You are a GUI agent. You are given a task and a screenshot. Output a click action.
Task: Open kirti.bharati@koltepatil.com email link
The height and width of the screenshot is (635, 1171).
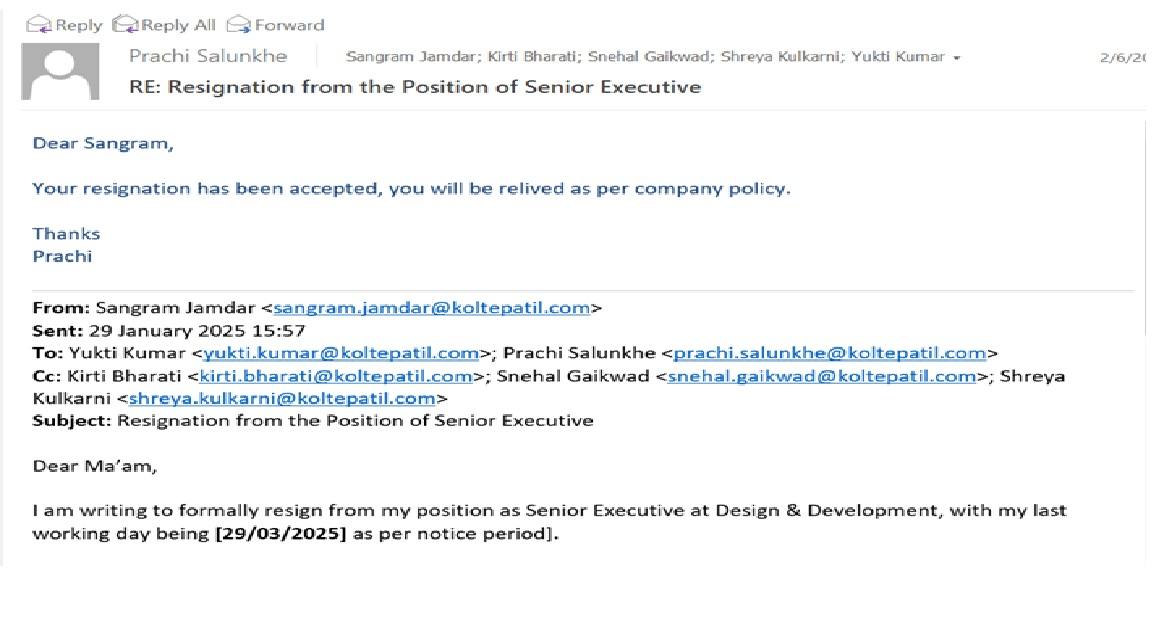click(335, 376)
